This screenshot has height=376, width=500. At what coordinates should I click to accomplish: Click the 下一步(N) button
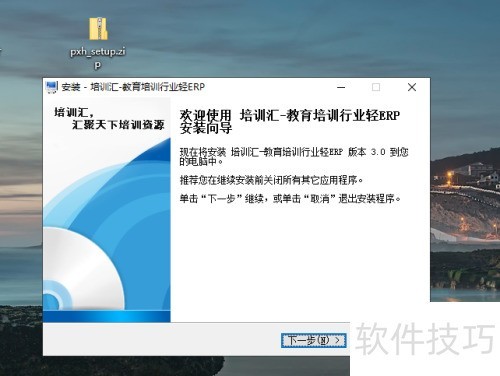tap(314, 340)
